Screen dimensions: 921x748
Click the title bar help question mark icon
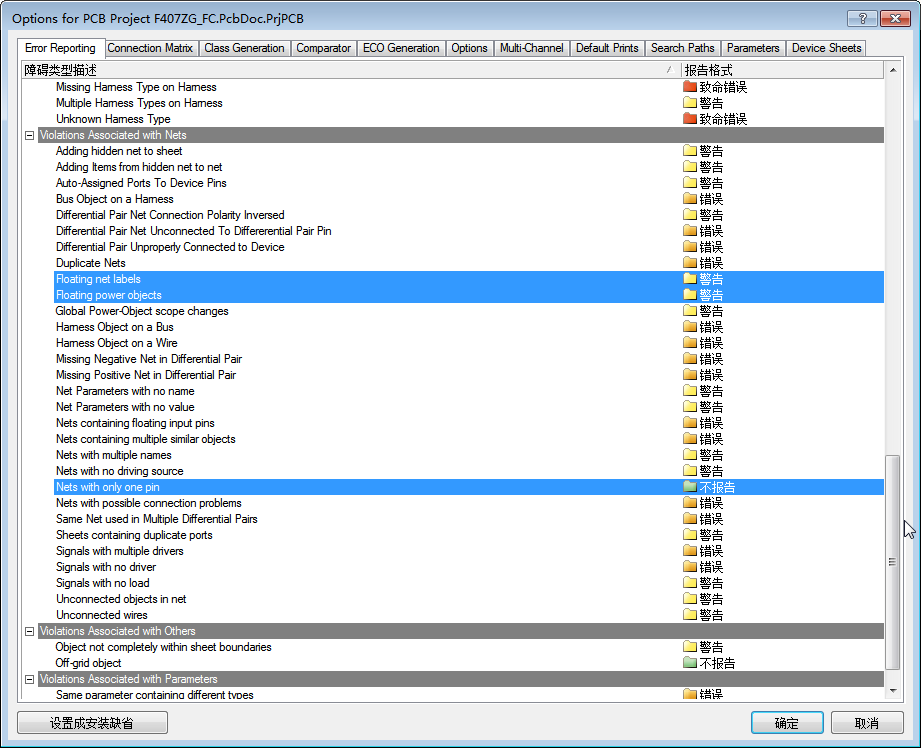(x=861, y=18)
